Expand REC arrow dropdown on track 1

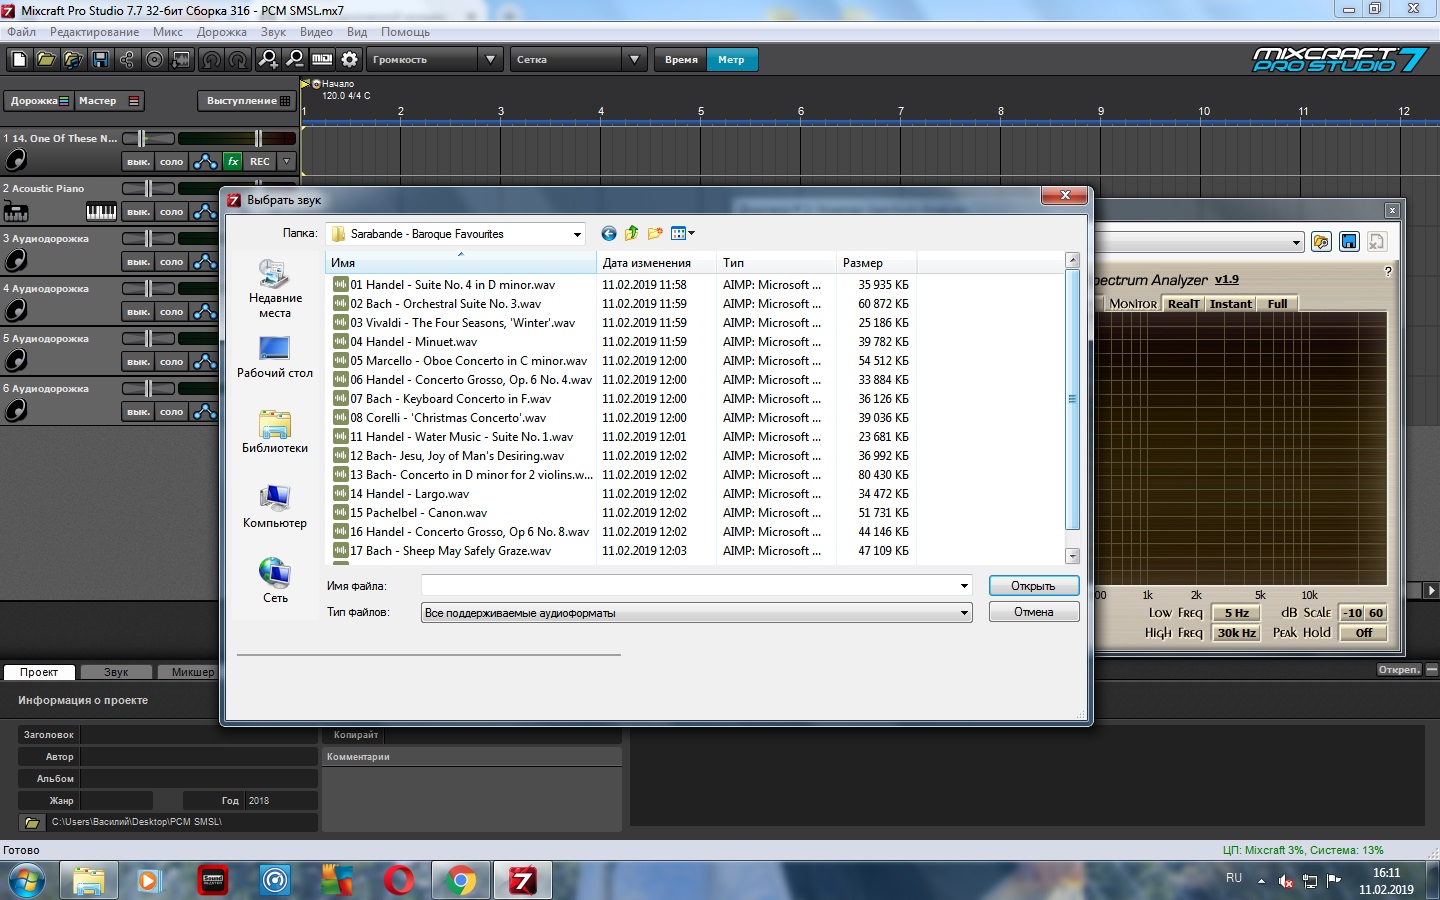(x=287, y=161)
